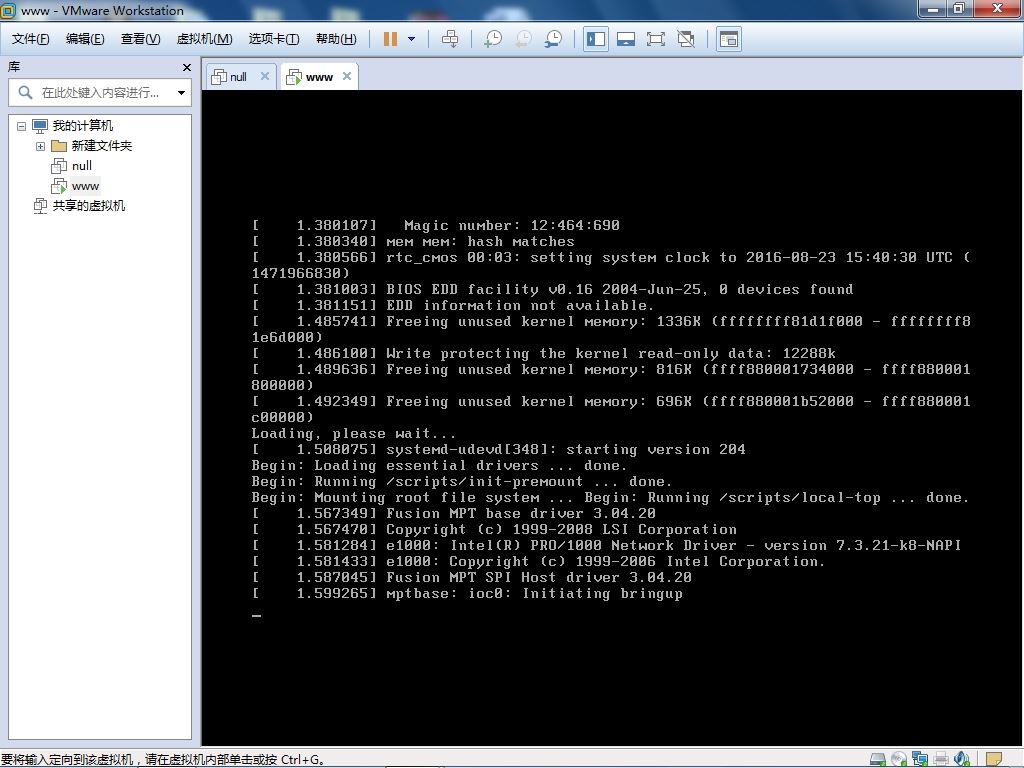The height and width of the screenshot is (768, 1024).
Task: Select the www tab
Action: (319, 76)
